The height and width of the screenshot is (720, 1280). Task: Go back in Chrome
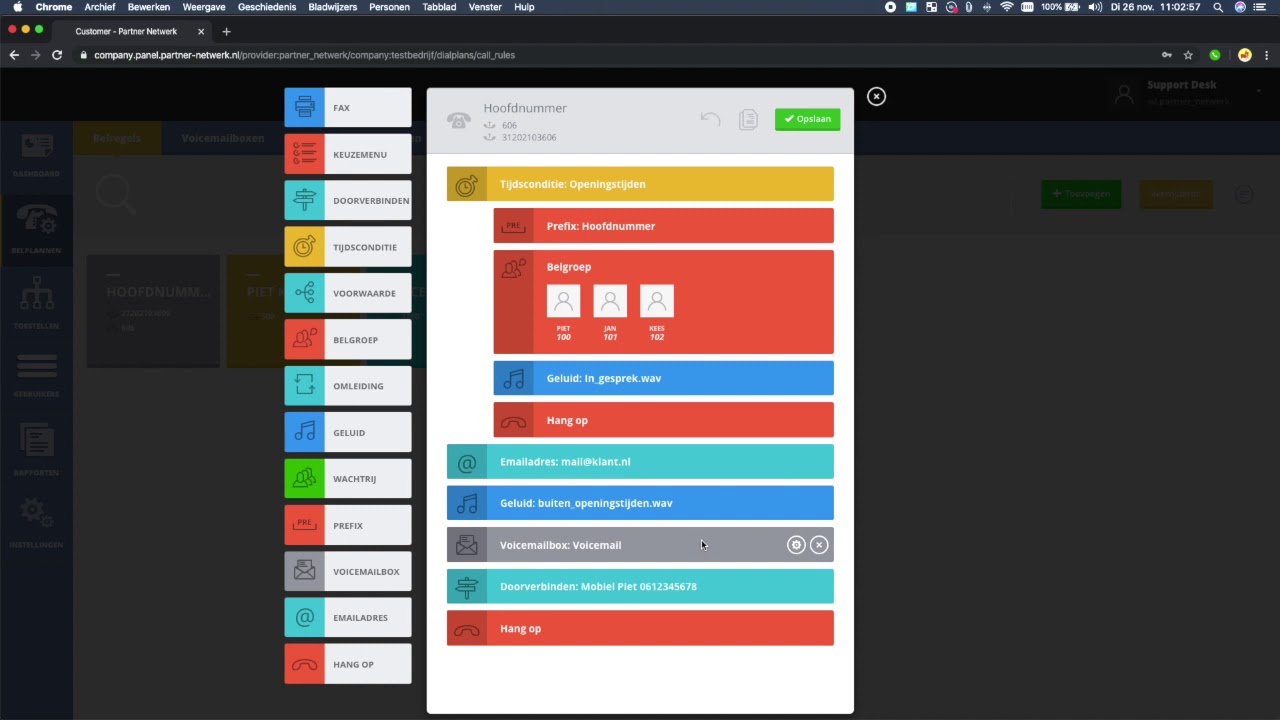tap(14, 55)
